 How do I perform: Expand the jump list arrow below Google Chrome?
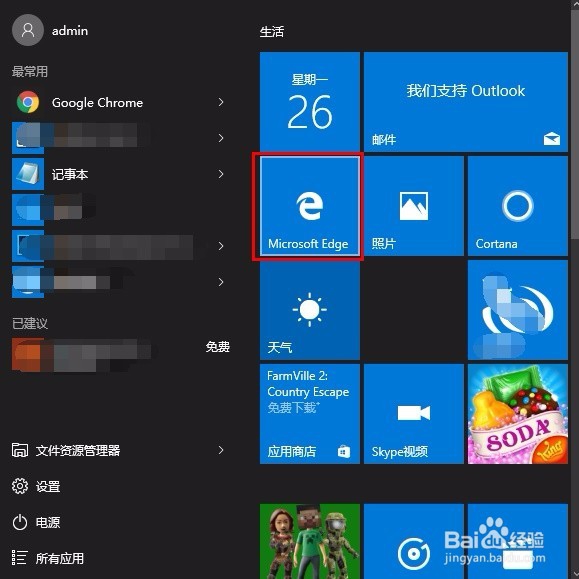(221, 138)
